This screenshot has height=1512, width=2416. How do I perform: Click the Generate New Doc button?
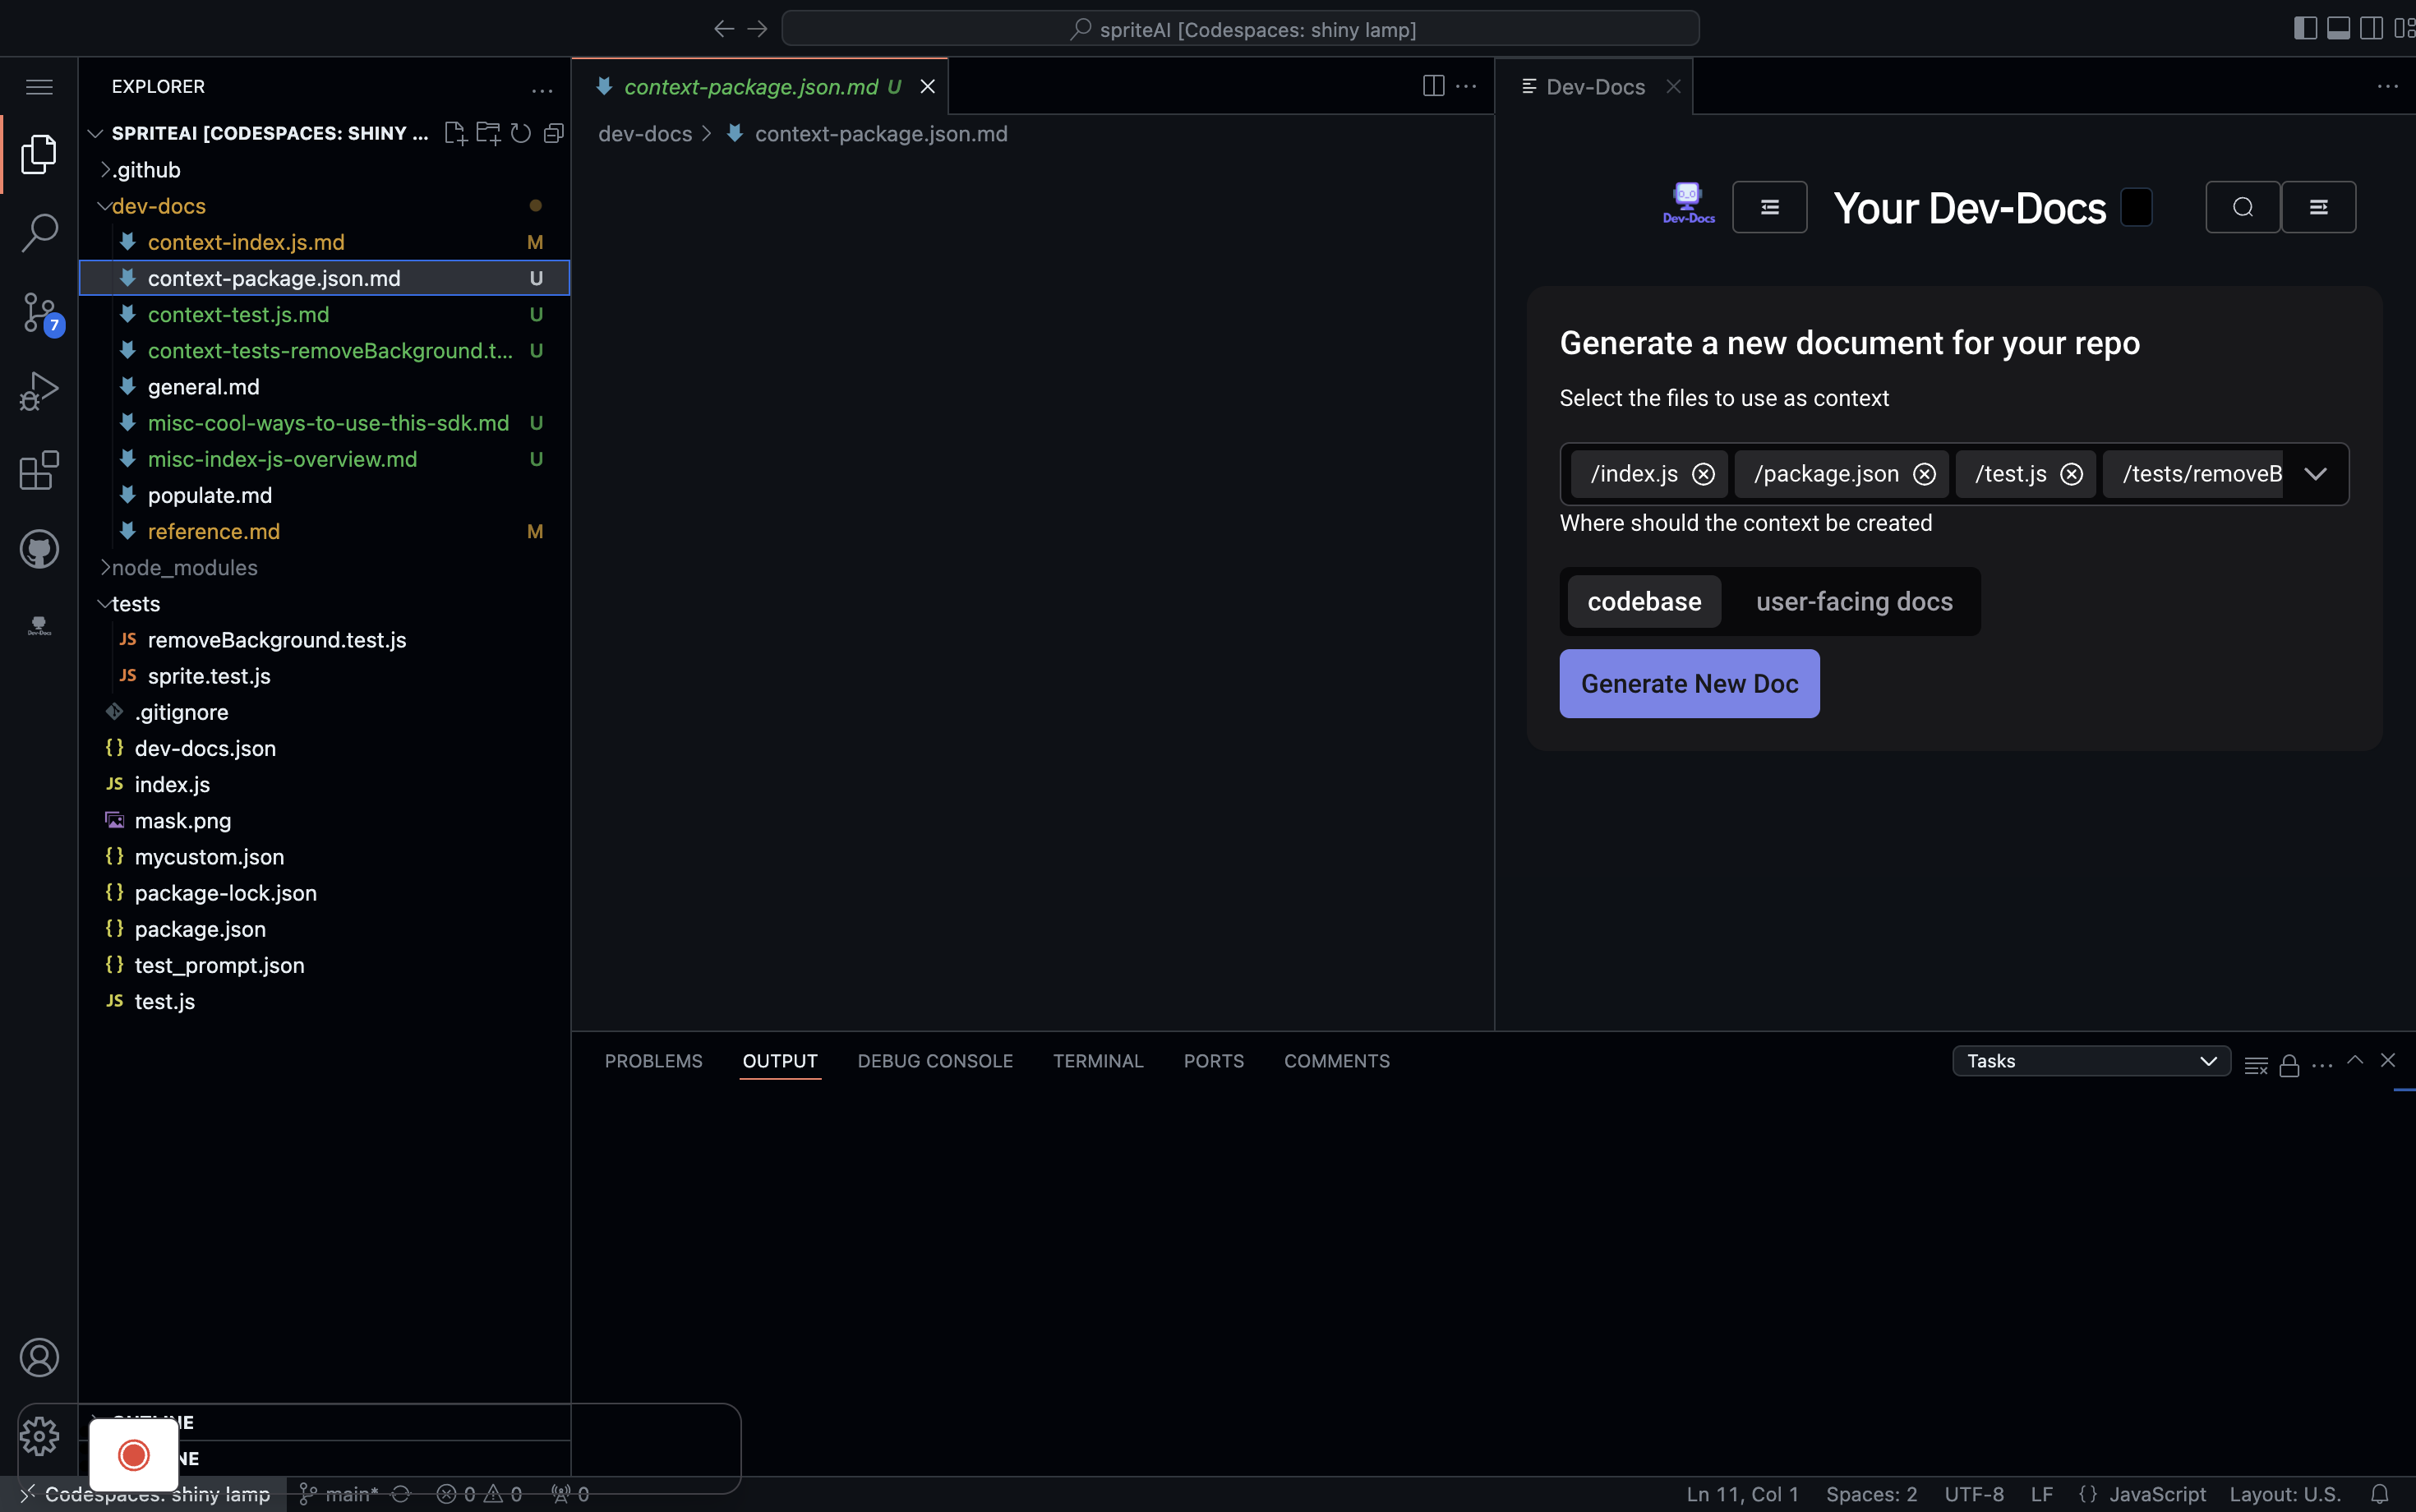tap(1689, 684)
